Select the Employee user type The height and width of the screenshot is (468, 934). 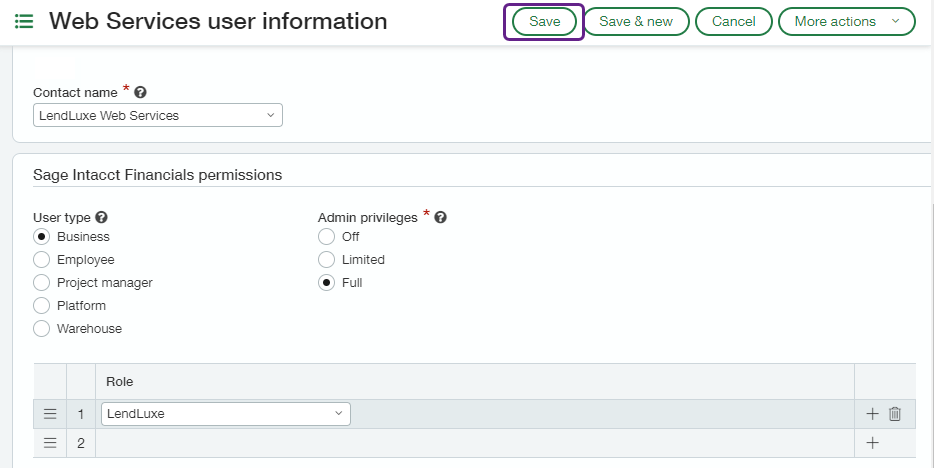coord(42,260)
